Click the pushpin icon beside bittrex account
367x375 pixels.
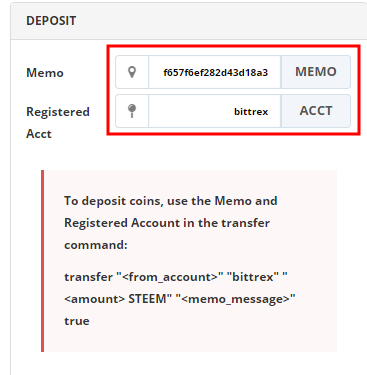[x=132, y=111]
